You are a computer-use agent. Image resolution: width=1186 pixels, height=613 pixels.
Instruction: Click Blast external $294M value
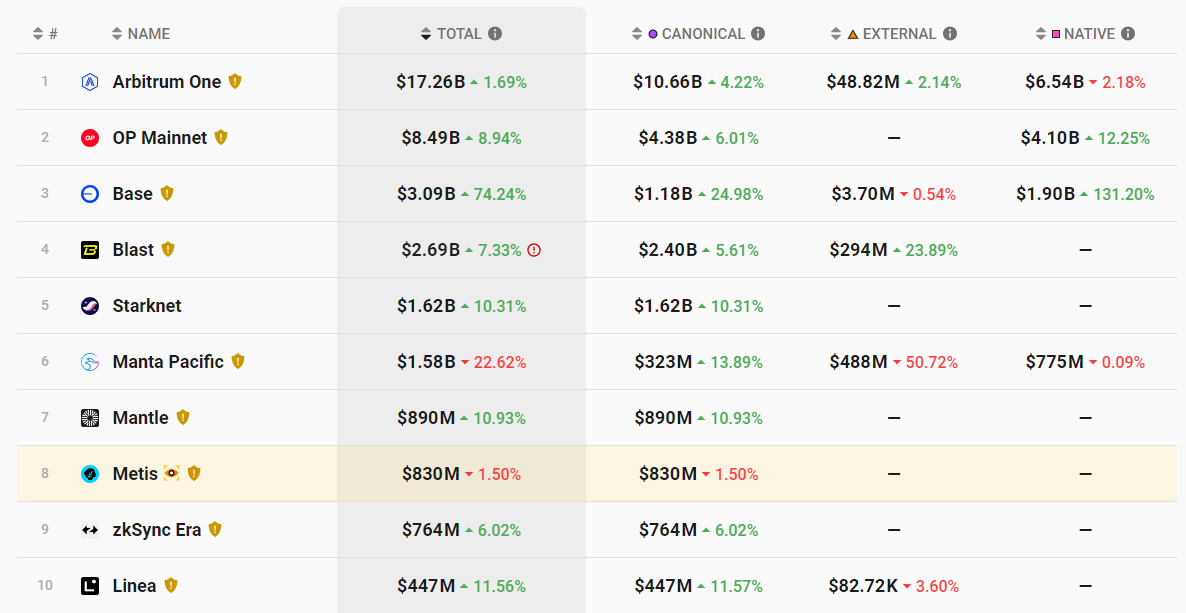pyautogui.click(x=858, y=250)
